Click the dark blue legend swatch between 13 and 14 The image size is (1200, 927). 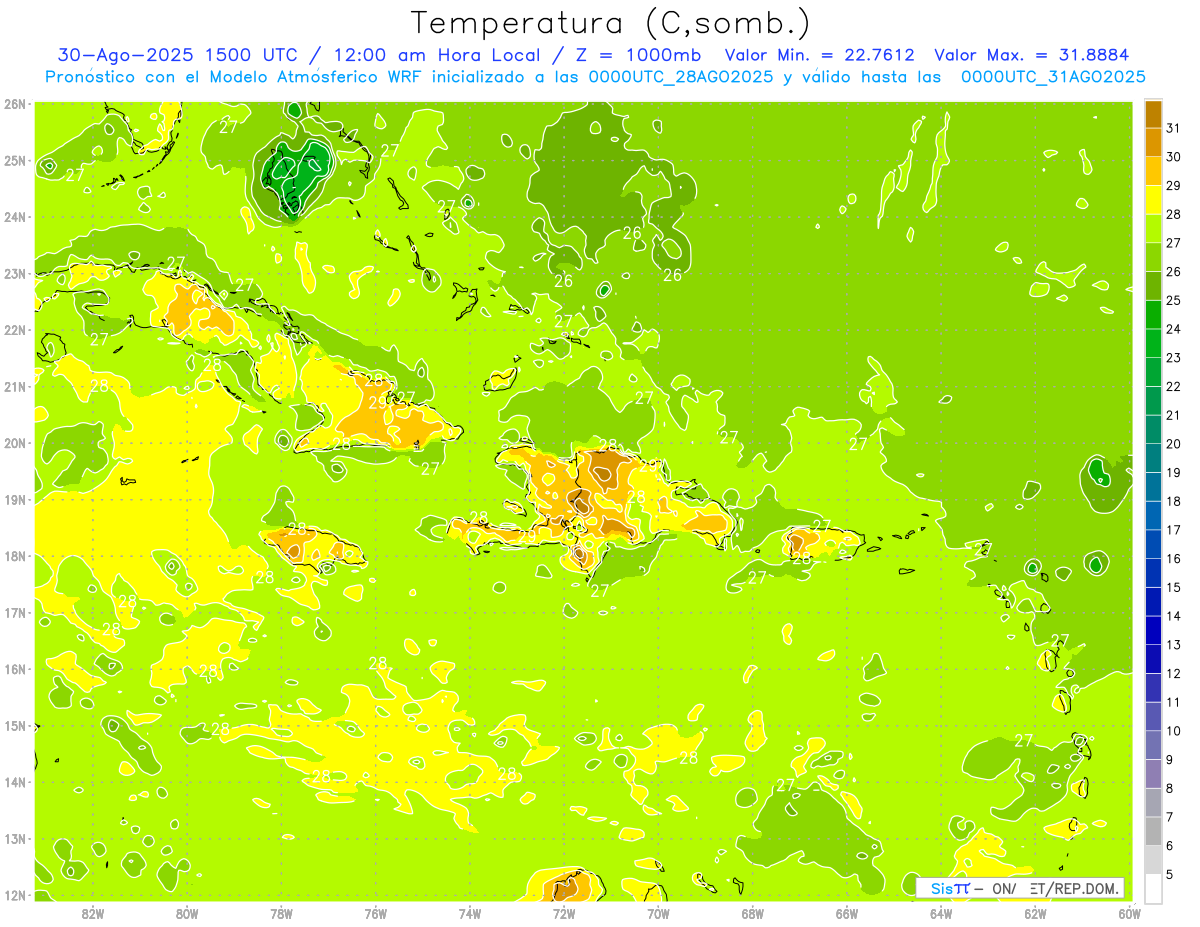pyautogui.click(x=1154, y=630)
